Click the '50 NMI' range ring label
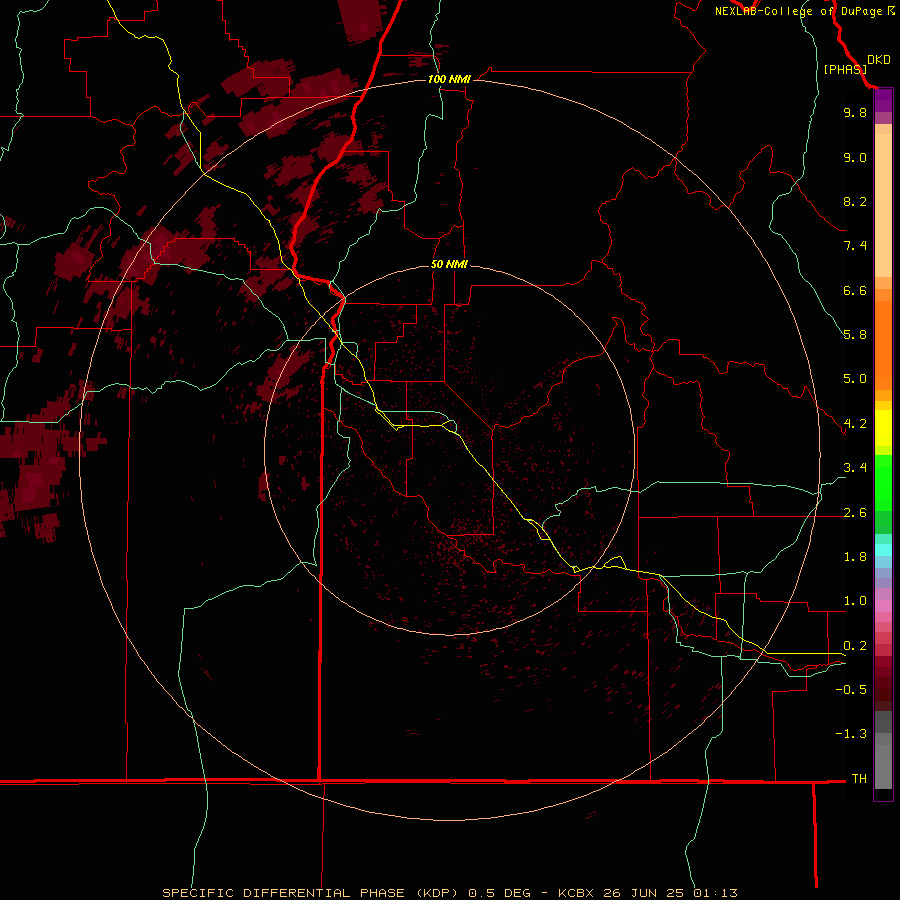The image size is (900, 900). tap(449, 264)
